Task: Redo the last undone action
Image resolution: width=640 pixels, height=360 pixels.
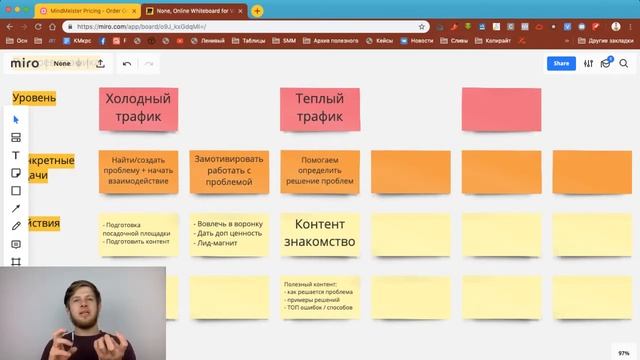Action: tap(149, 64)
